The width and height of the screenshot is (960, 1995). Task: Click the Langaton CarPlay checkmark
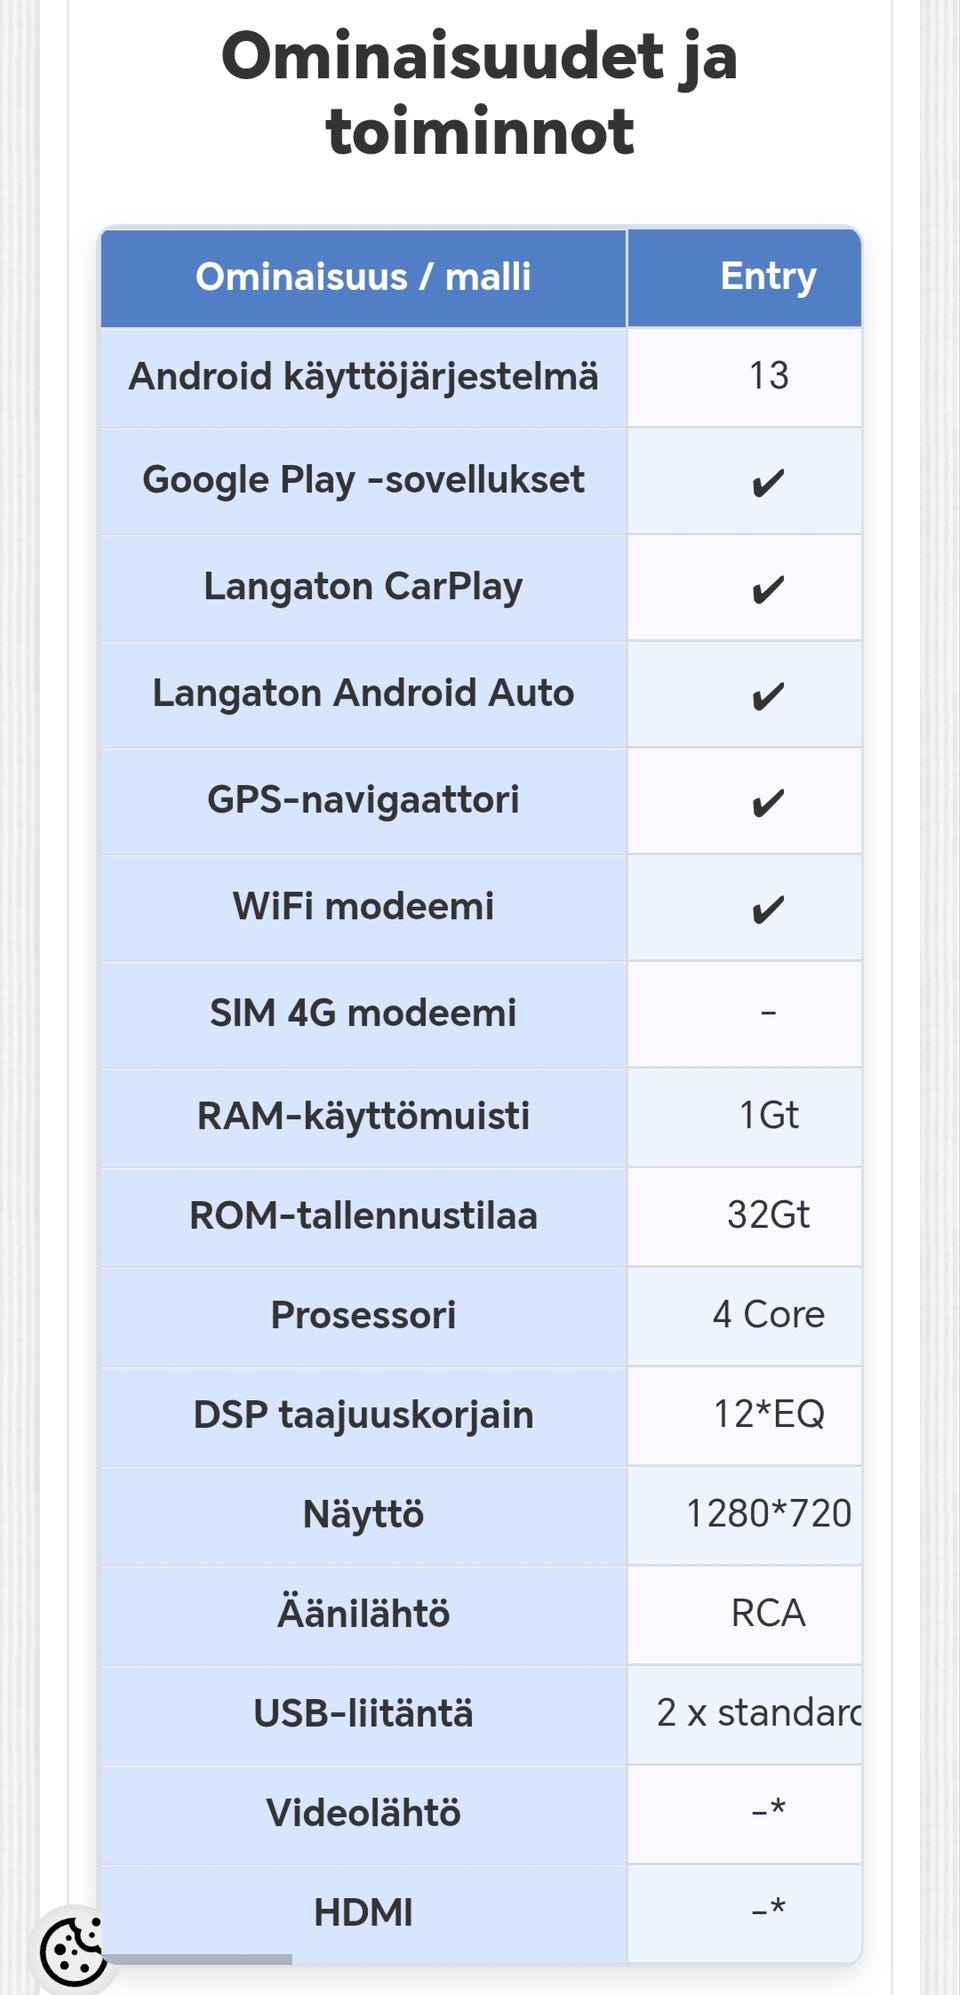pos(767,589)
